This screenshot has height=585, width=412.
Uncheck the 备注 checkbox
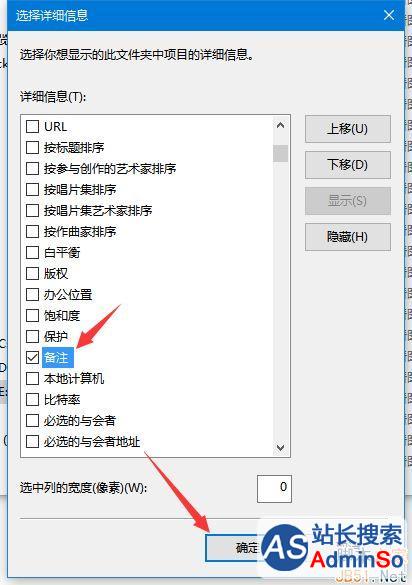pyautogui.click(x=32, y=357)
